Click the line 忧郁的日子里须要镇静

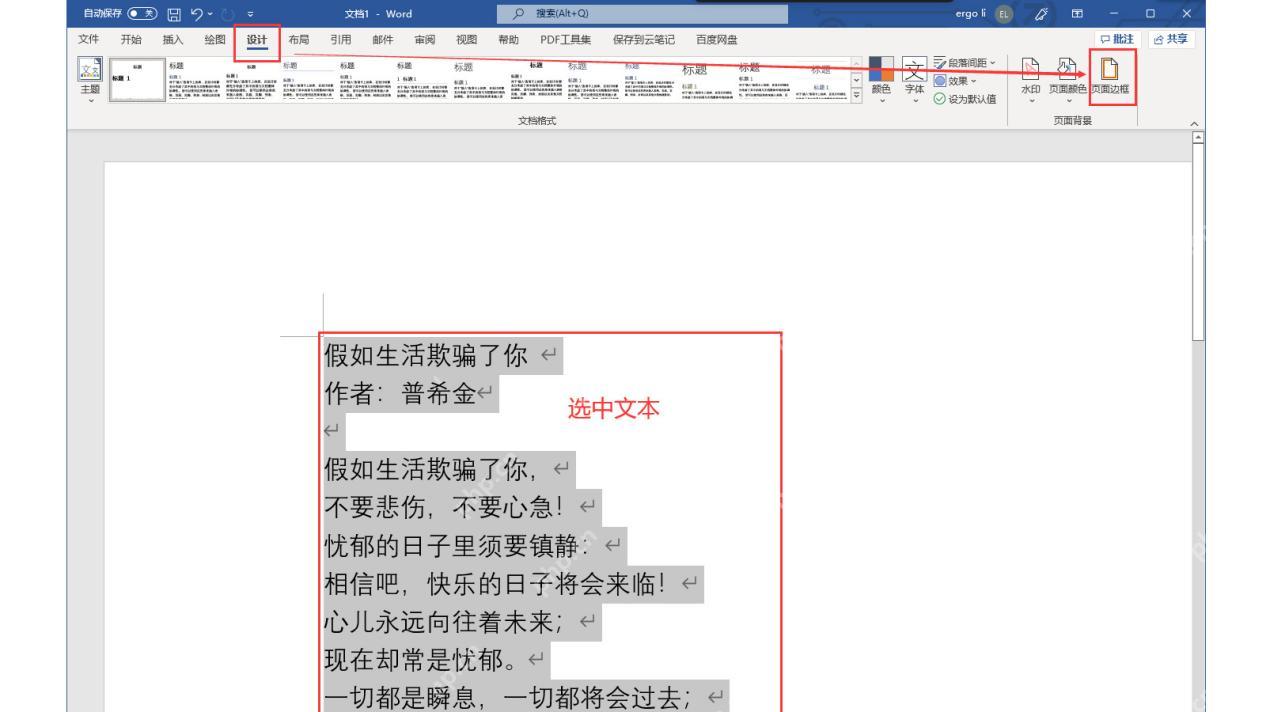click(x=459, y=547)
